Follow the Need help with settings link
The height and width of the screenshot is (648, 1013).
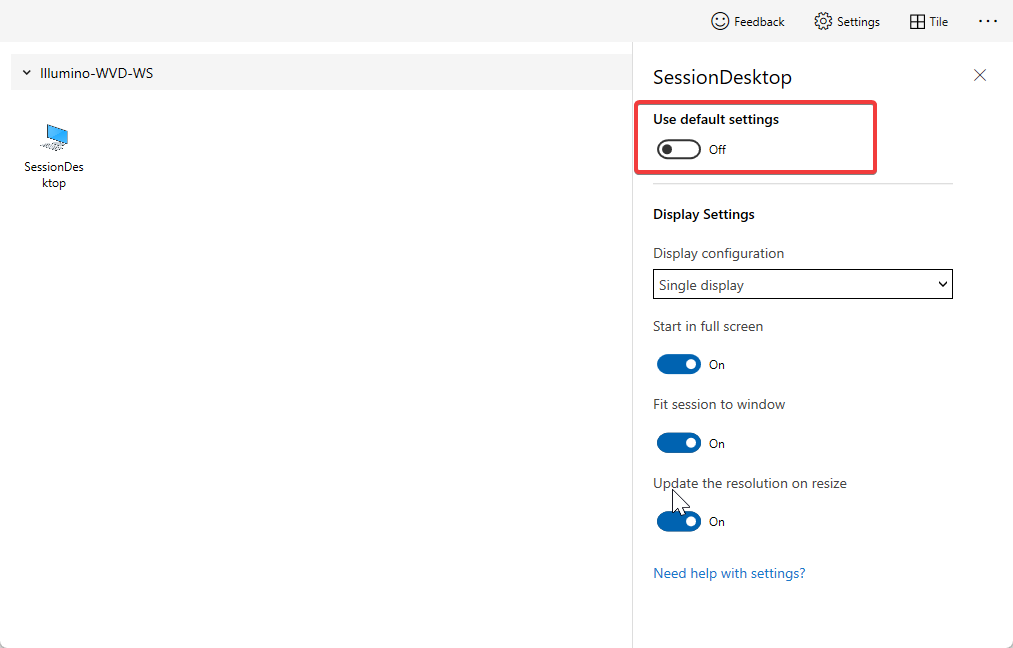(x=729, y=573)
